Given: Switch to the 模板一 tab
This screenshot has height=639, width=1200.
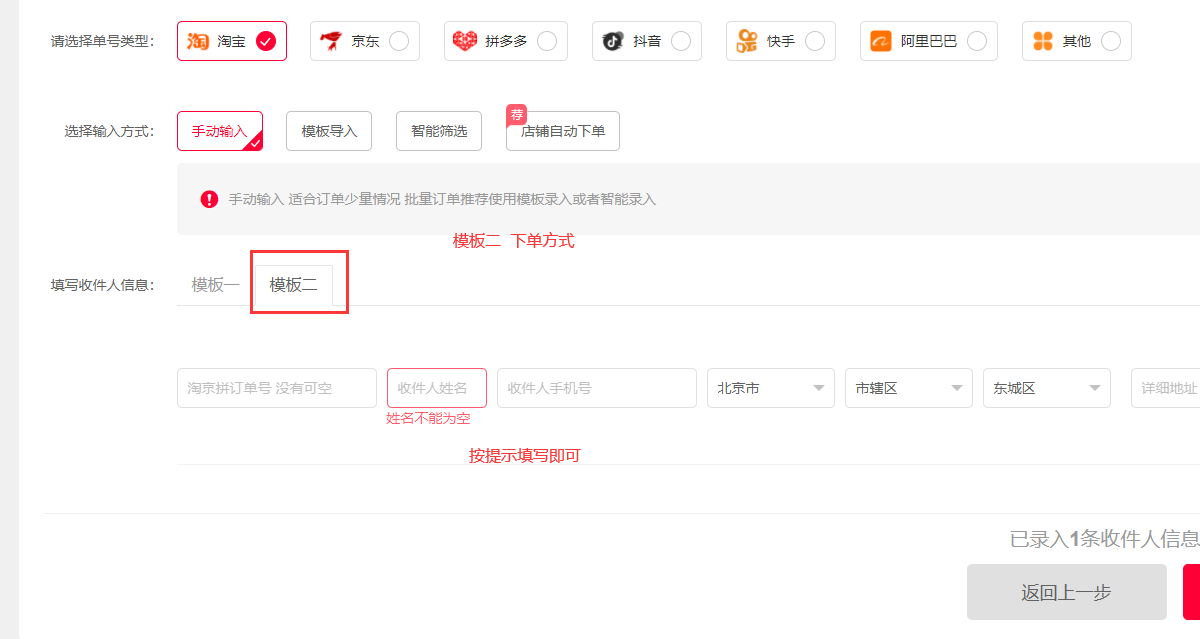Looking at the screenshot, I should pos(215,285).
